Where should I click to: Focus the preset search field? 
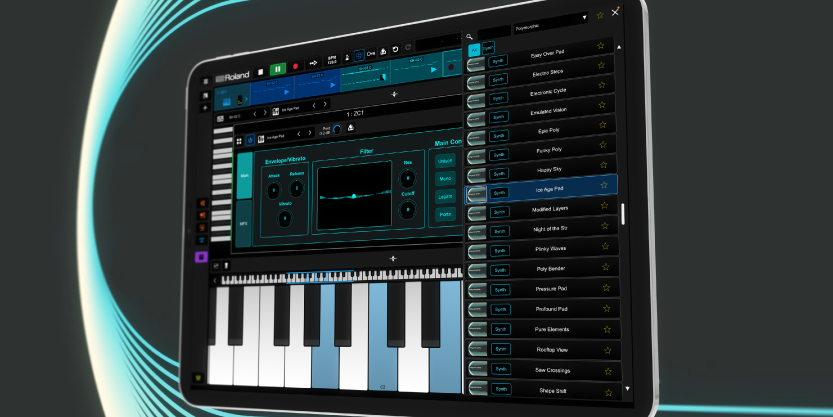(x=494, y=33)
